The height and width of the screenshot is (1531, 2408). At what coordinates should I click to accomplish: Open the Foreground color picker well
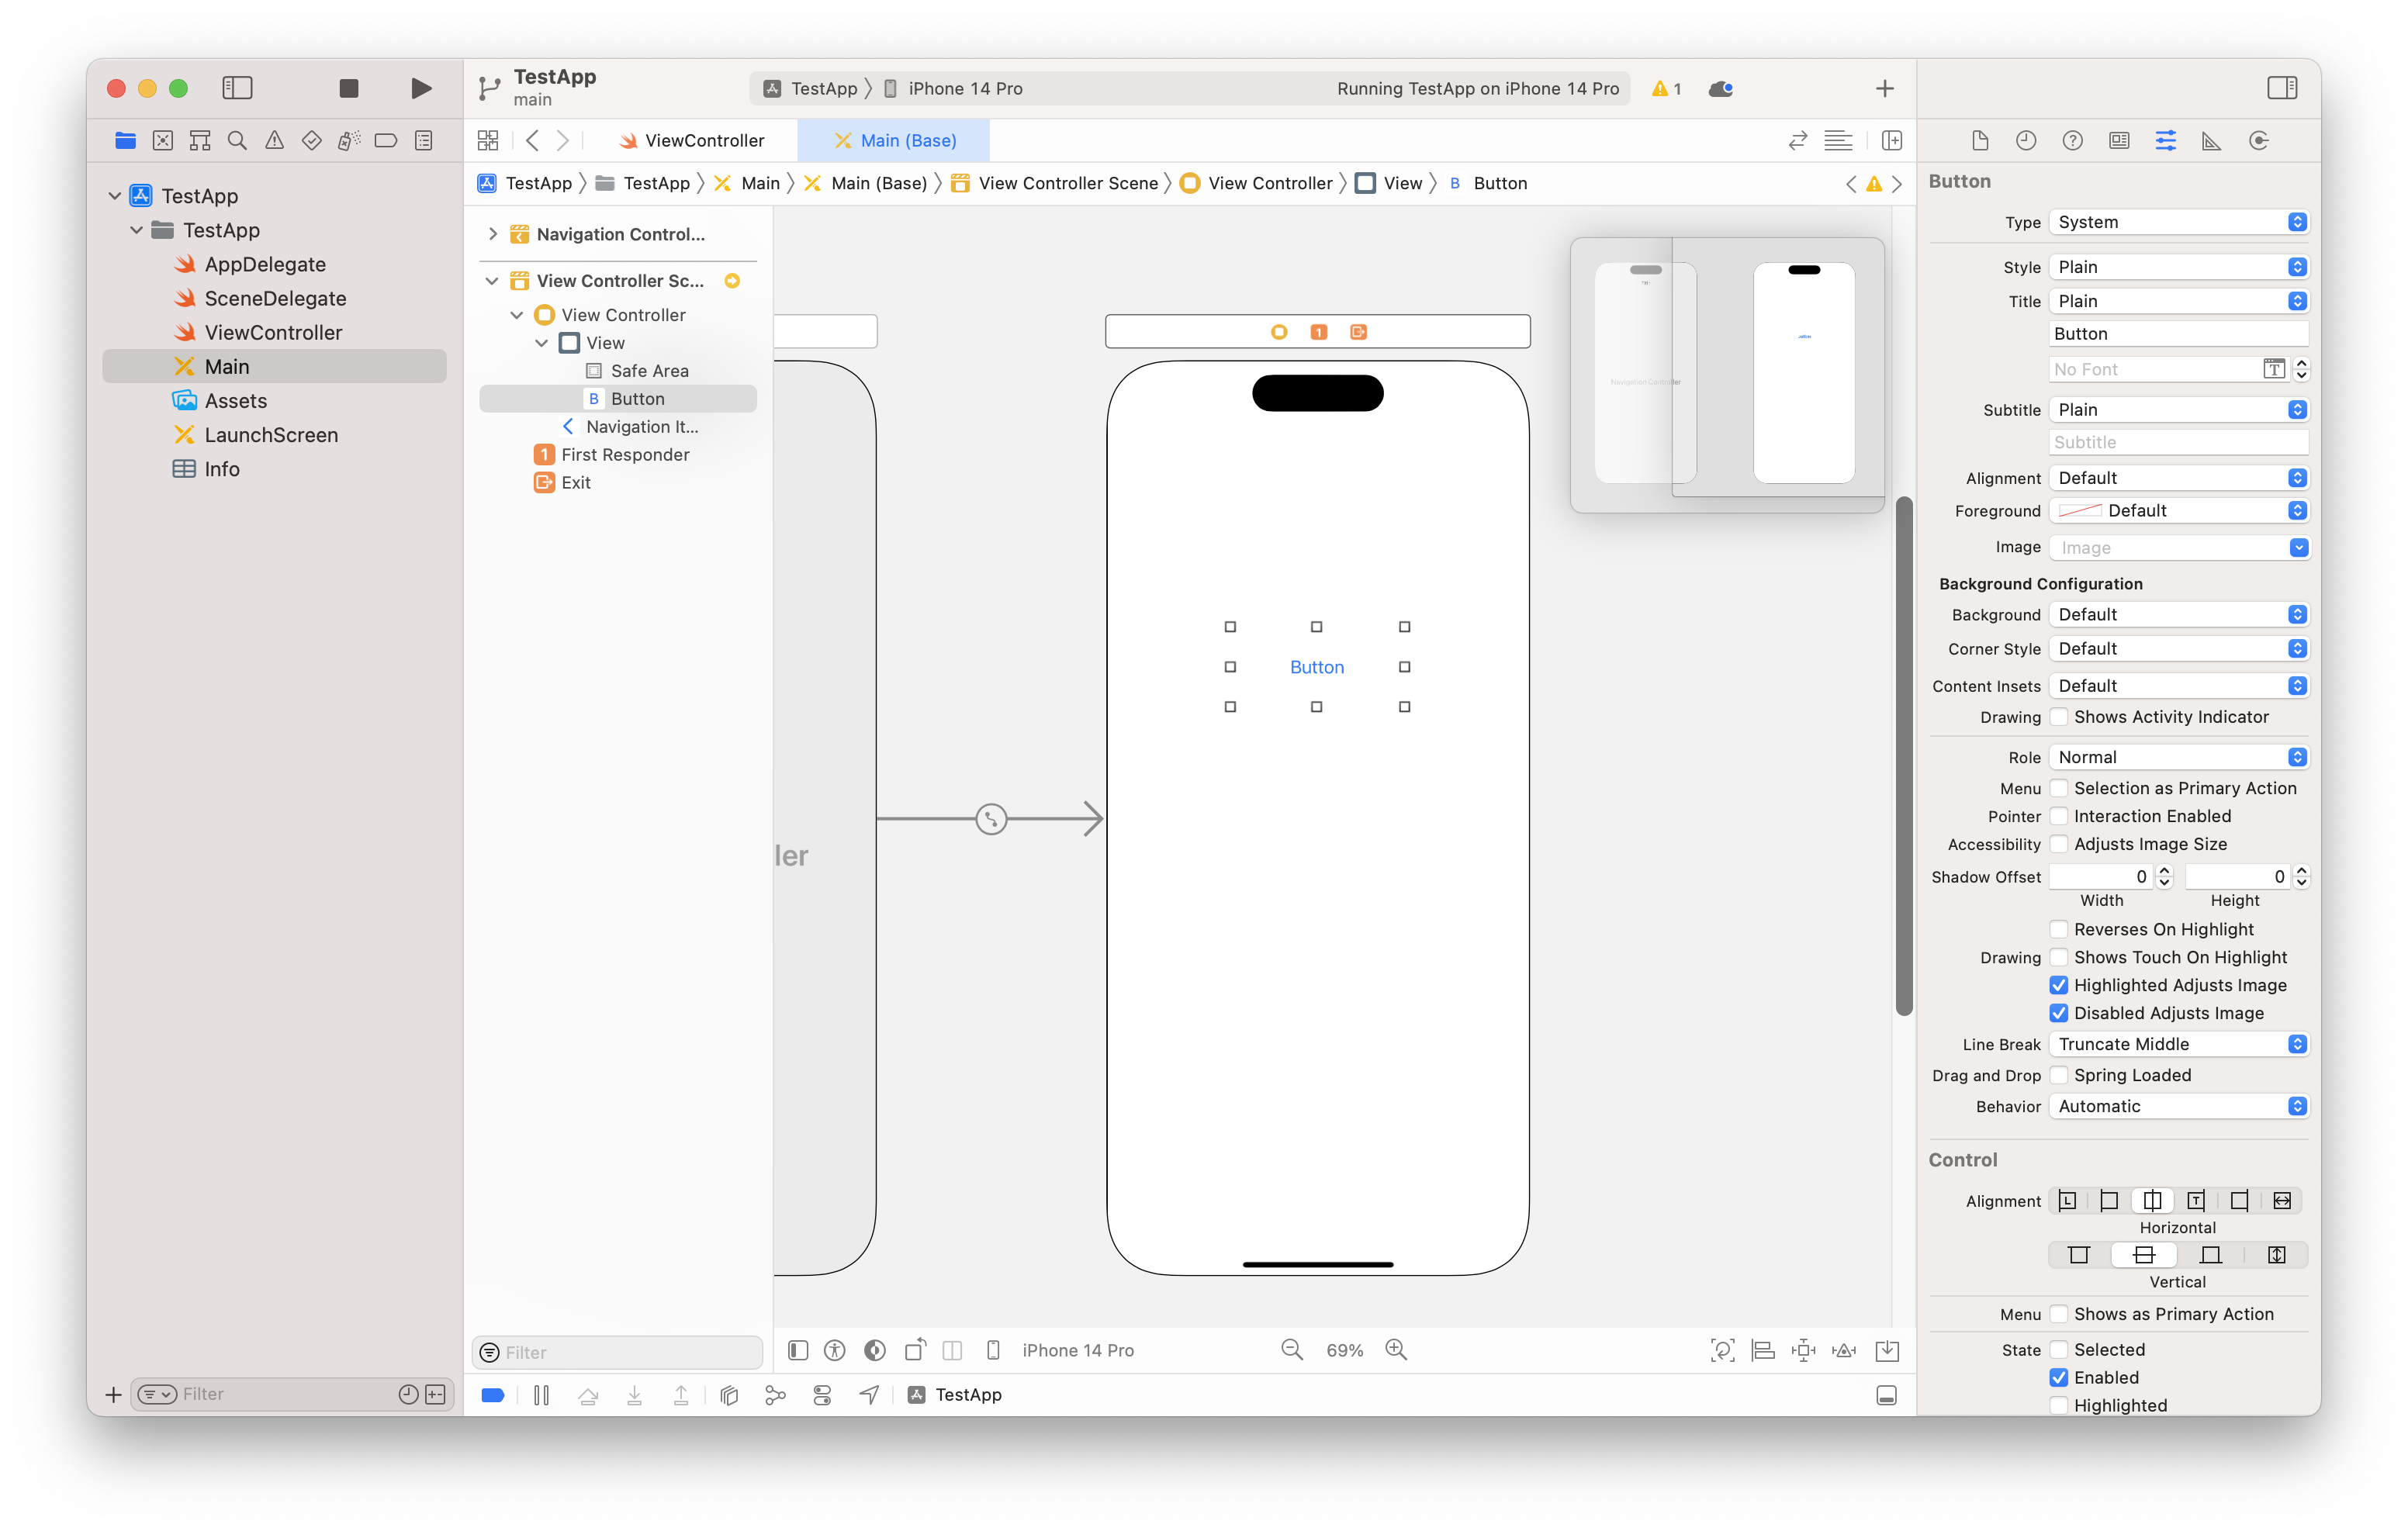tap(2080, 511)
